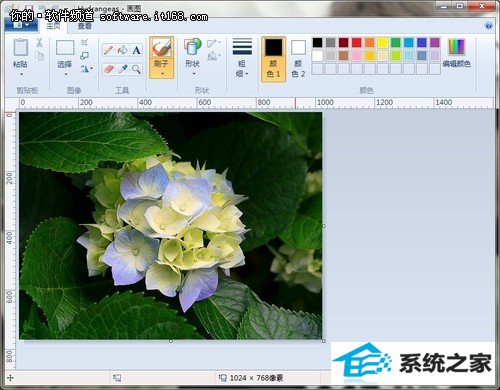Click the cursor position crosshair icon in status bar
Viewport: 500px width, 390px height.
[10, 378]
